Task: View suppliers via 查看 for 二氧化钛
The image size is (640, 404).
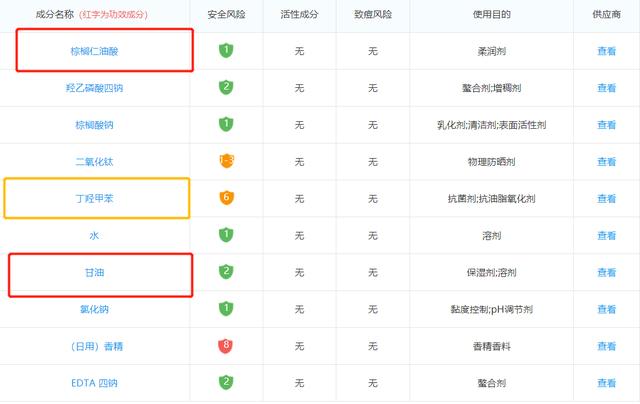Action: (607, 162)
